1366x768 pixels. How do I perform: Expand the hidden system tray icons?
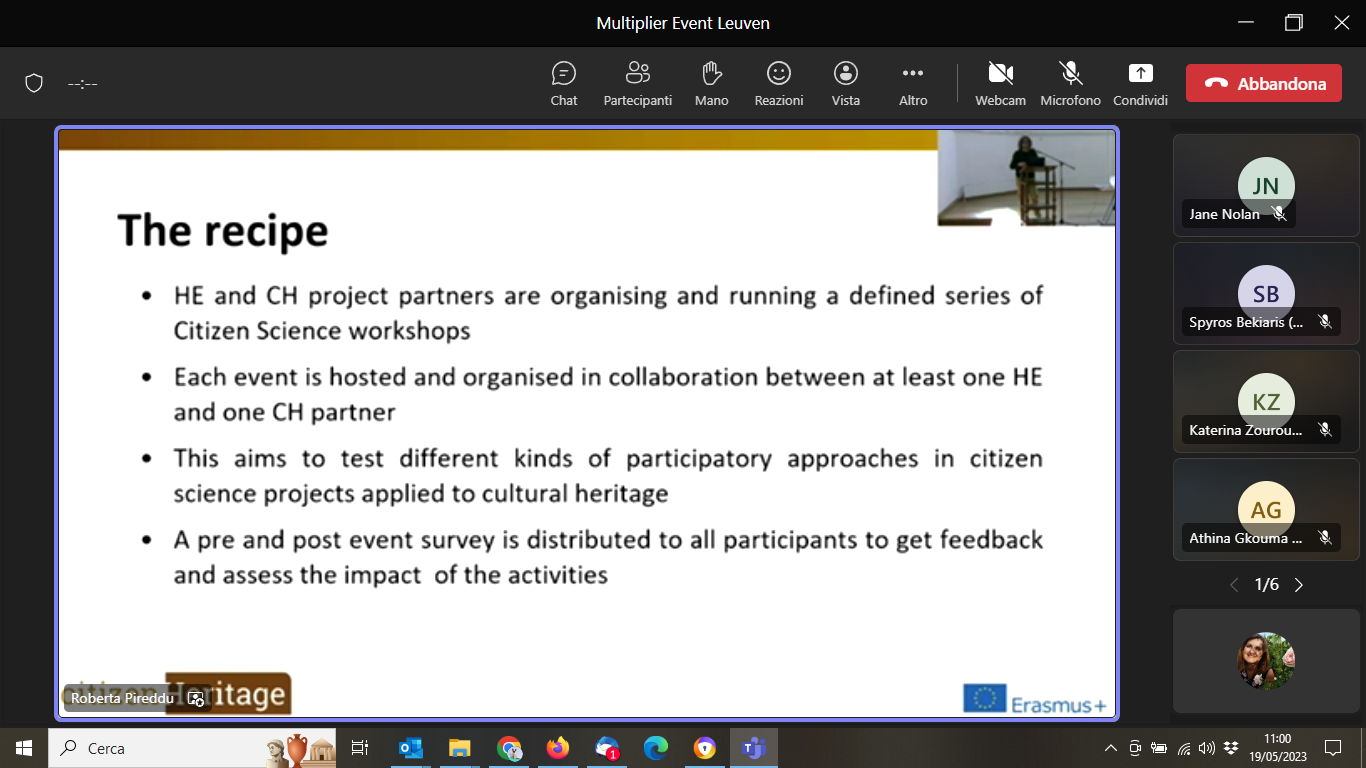point(1111,748)
